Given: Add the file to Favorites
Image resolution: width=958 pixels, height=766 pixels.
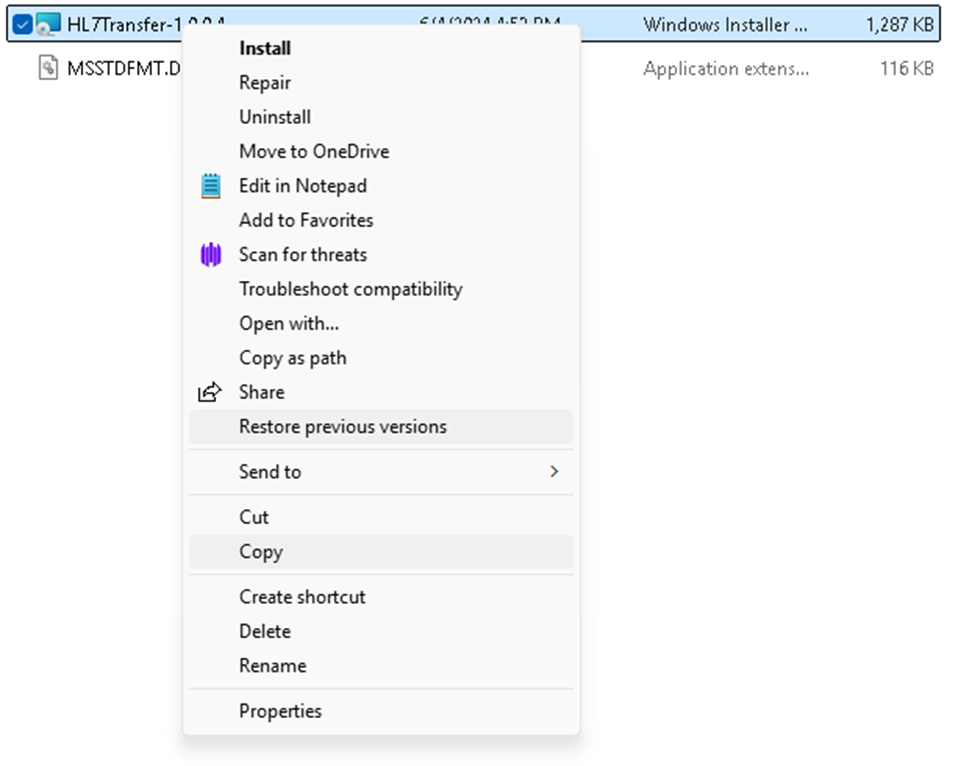Looking at the screenshot, I should 306,220.
